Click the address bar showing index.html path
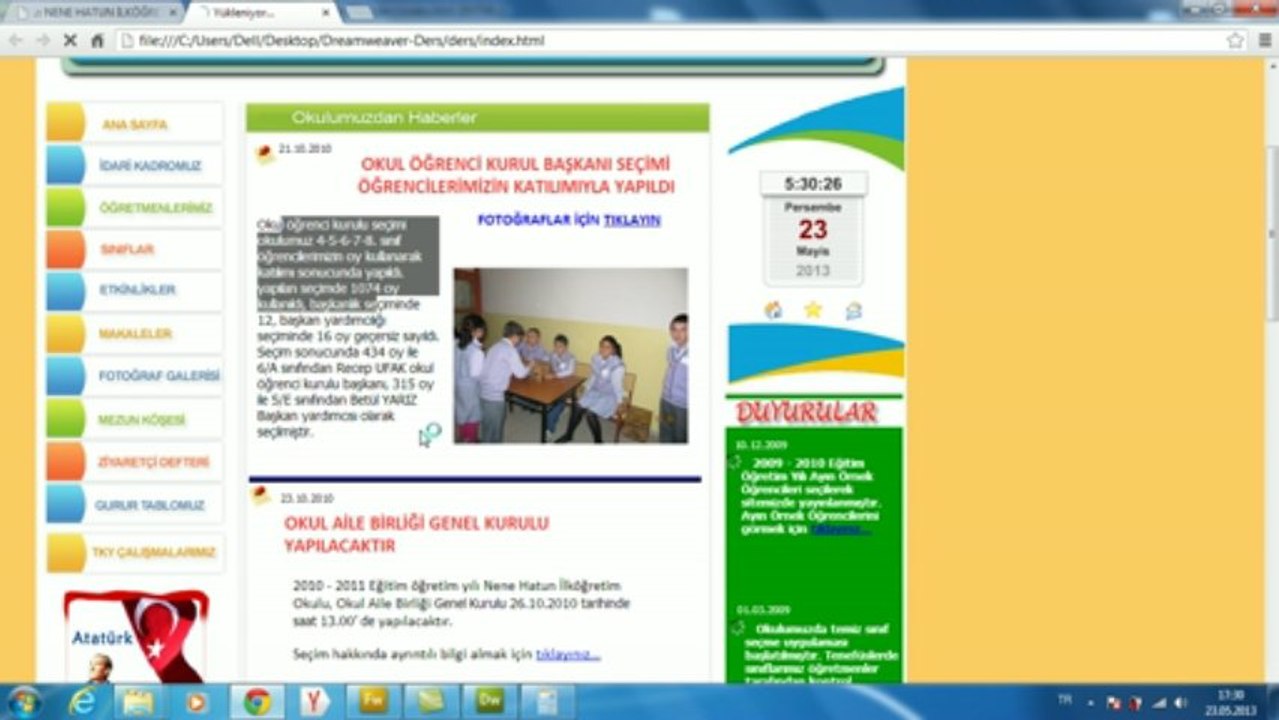The image size is (1279, 720). click(x=670, y=41)
